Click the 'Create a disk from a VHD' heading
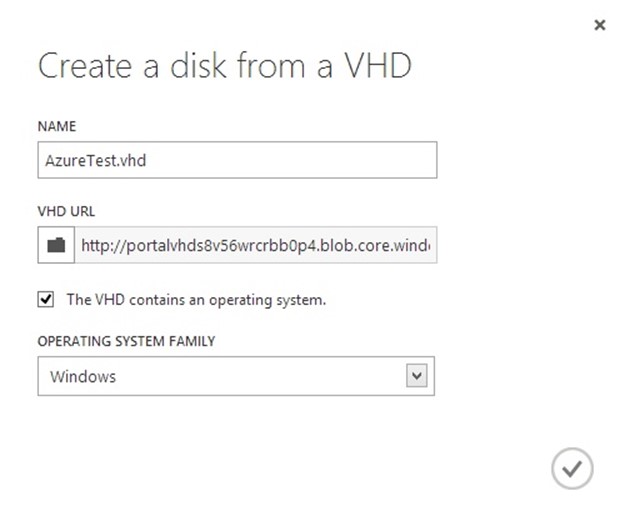625x521 pixels. tap(224, 66)
